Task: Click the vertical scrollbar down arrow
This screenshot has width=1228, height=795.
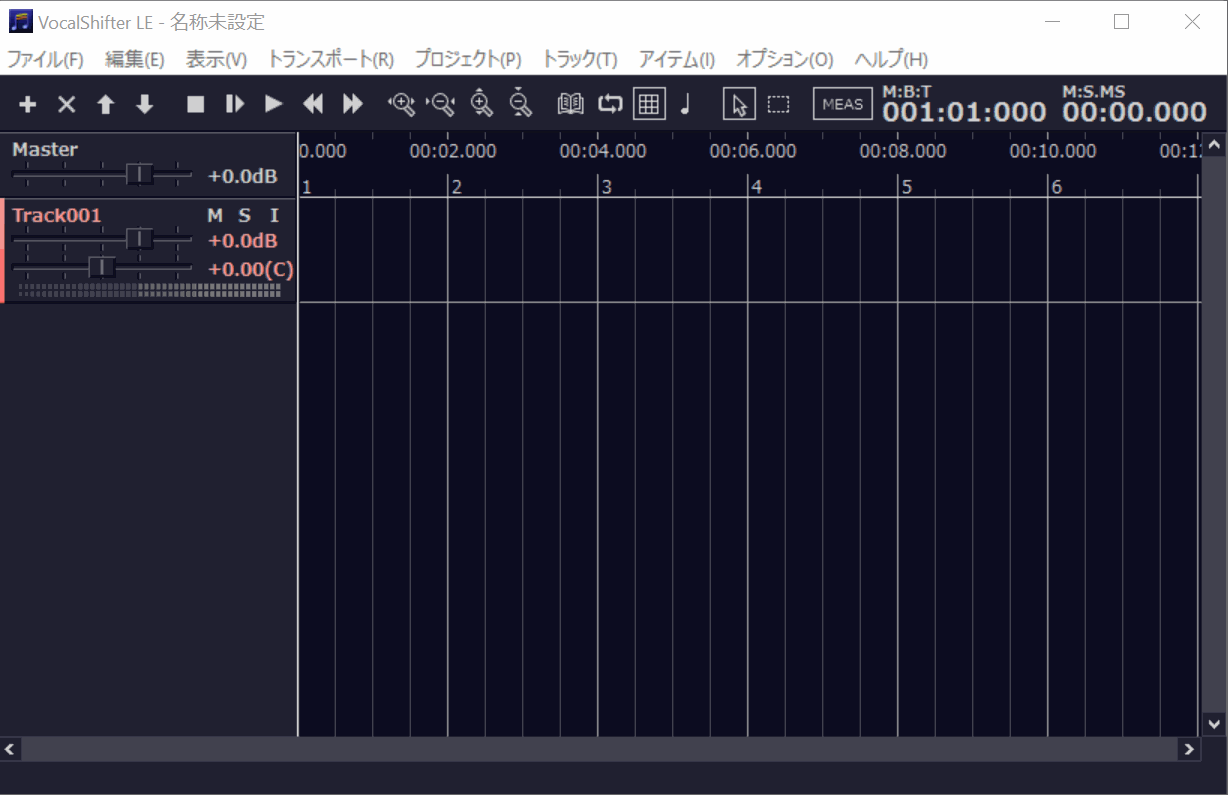Action: pyautogui.click(x=1214, y=723)
